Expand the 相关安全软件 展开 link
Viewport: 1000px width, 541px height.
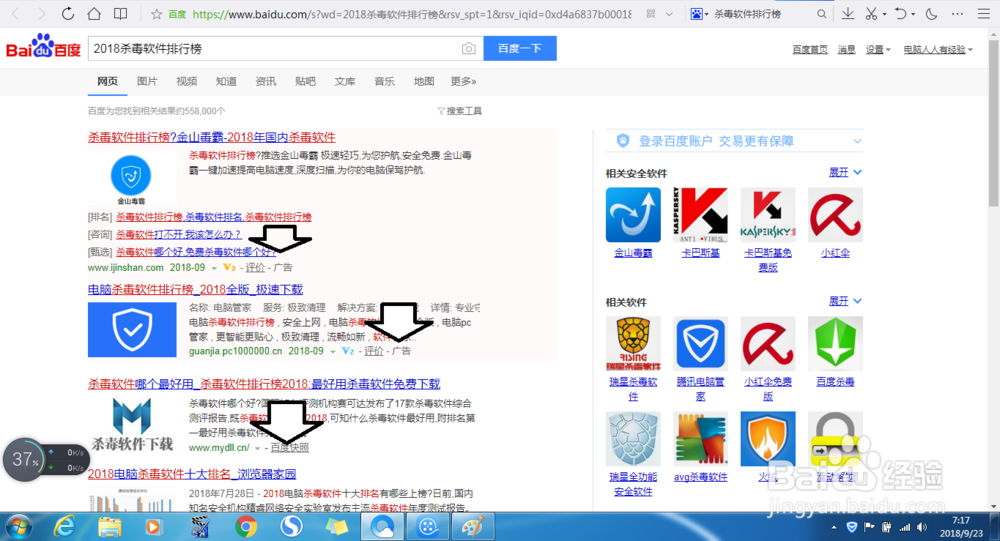coord(845,172)
